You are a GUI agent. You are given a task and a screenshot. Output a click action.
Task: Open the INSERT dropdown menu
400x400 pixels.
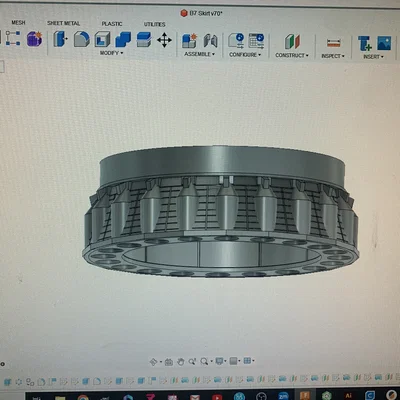373,57
